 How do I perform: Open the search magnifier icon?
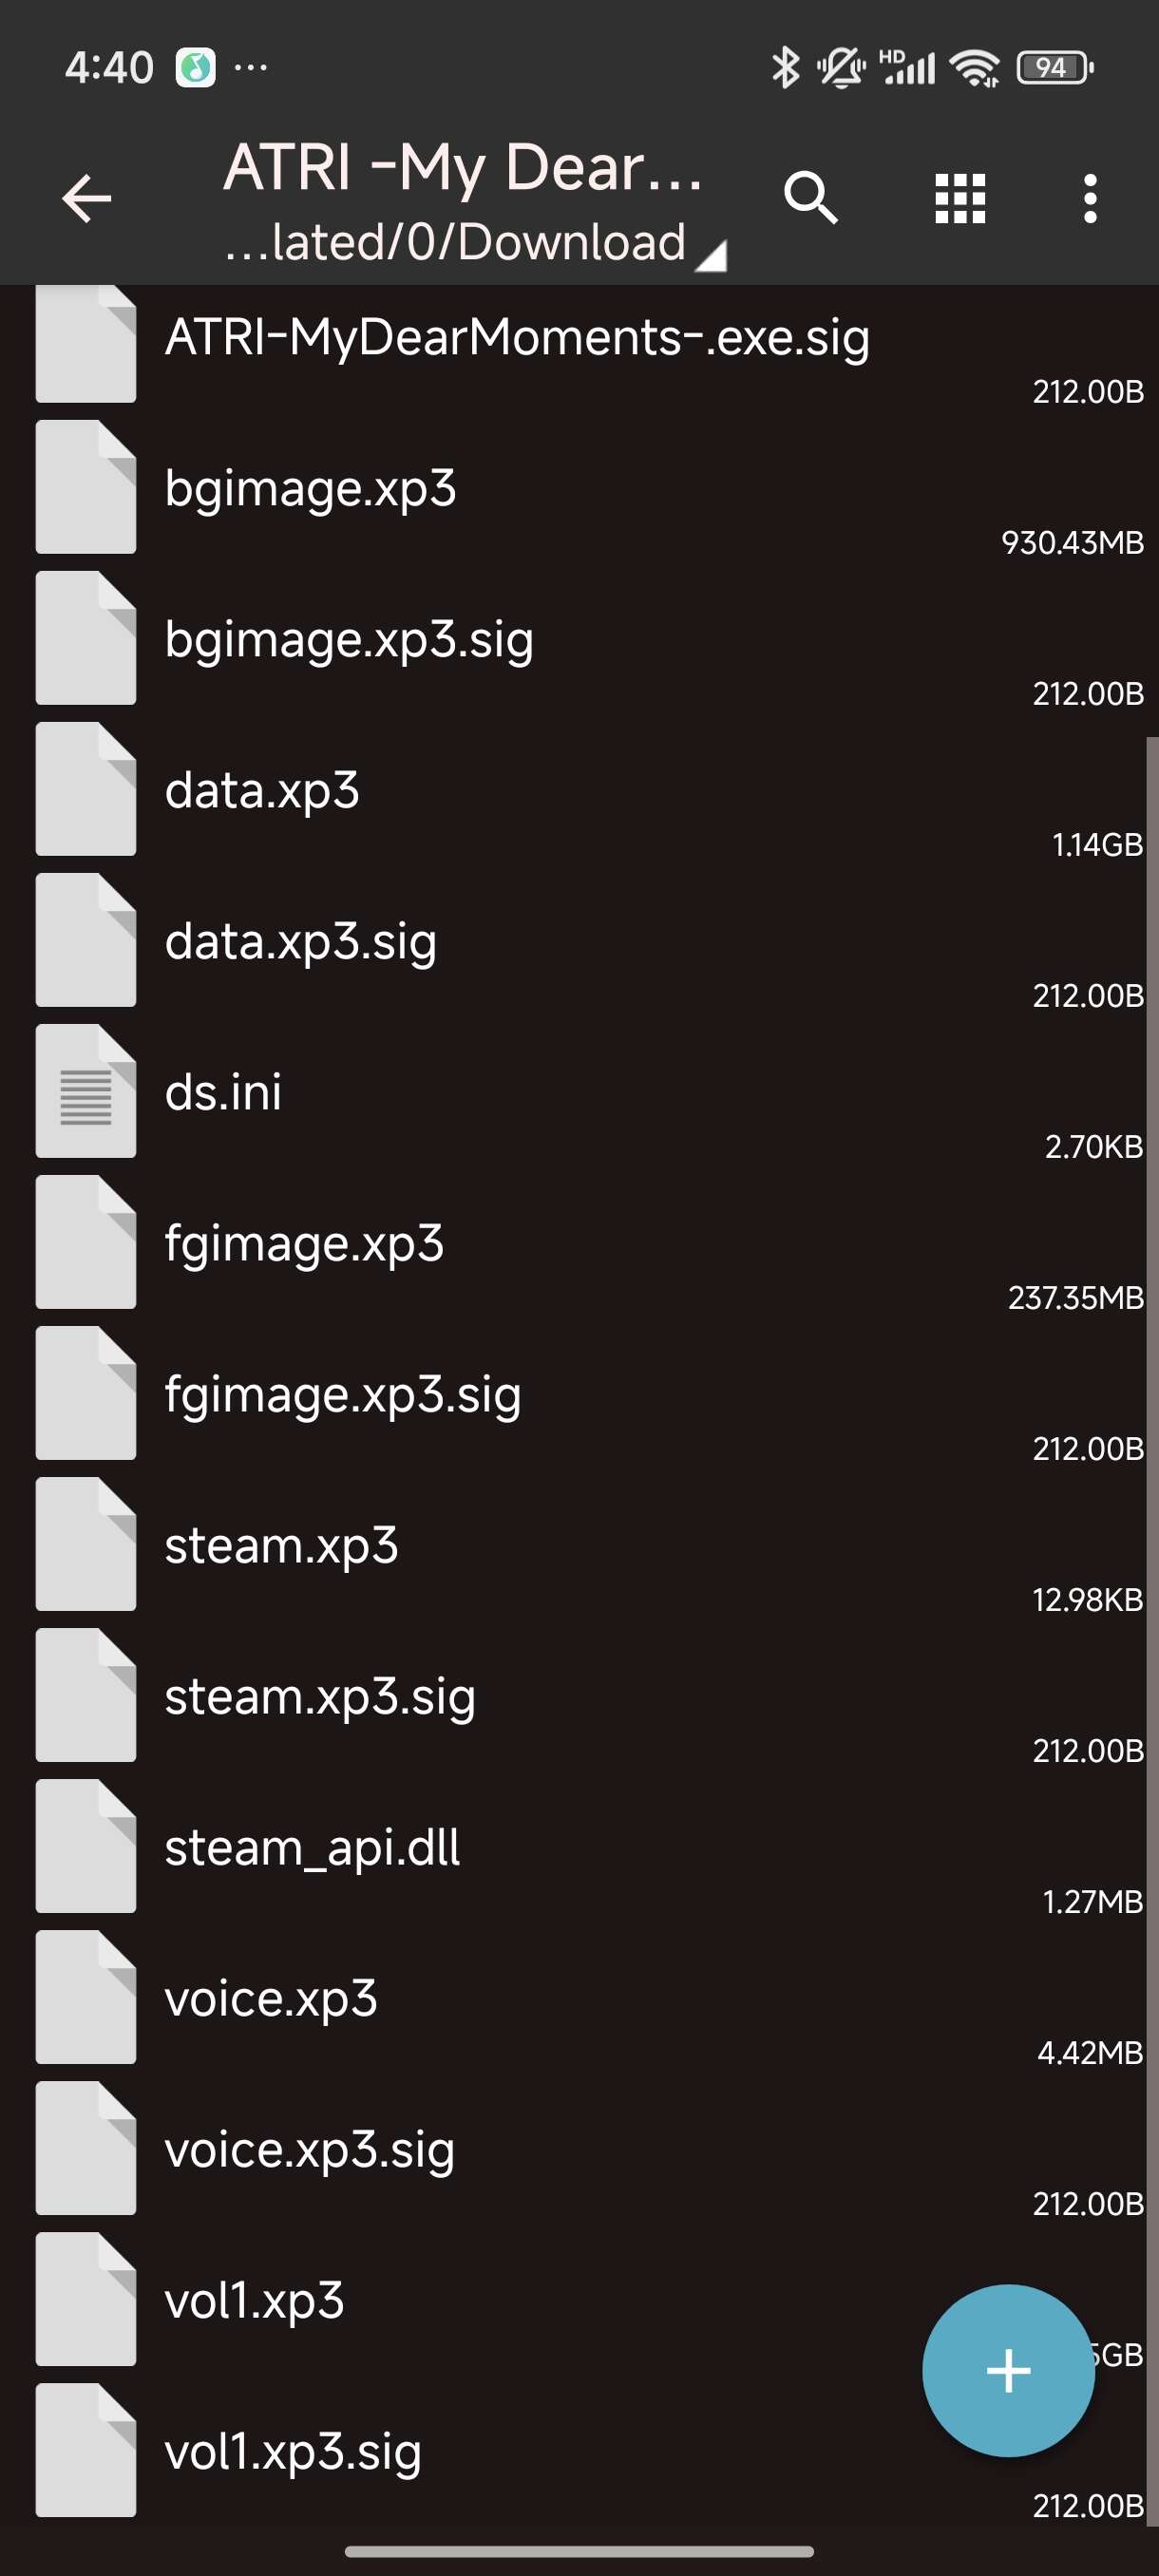coord(810,197)
